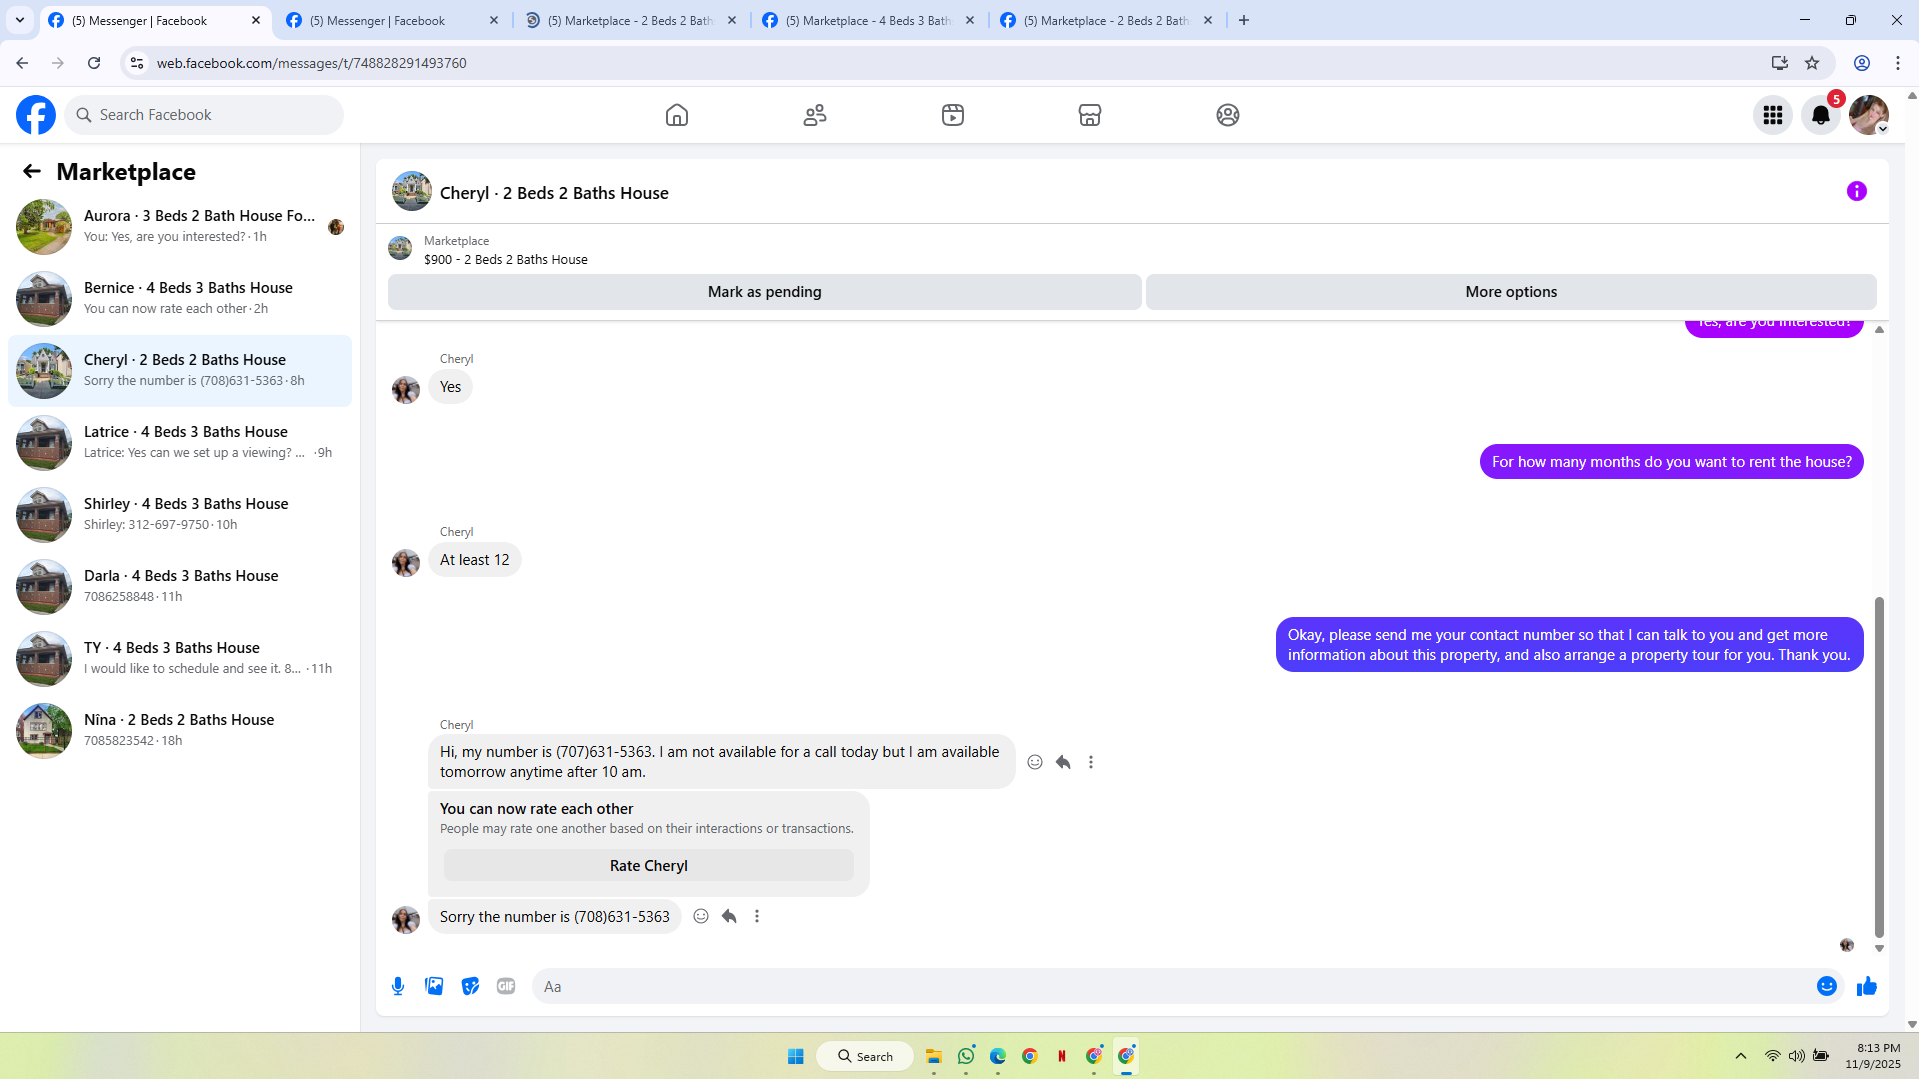Reply to Cheryl's (707)631-5363 message
1919x1079 pixels.
(x=1063, y=762)
